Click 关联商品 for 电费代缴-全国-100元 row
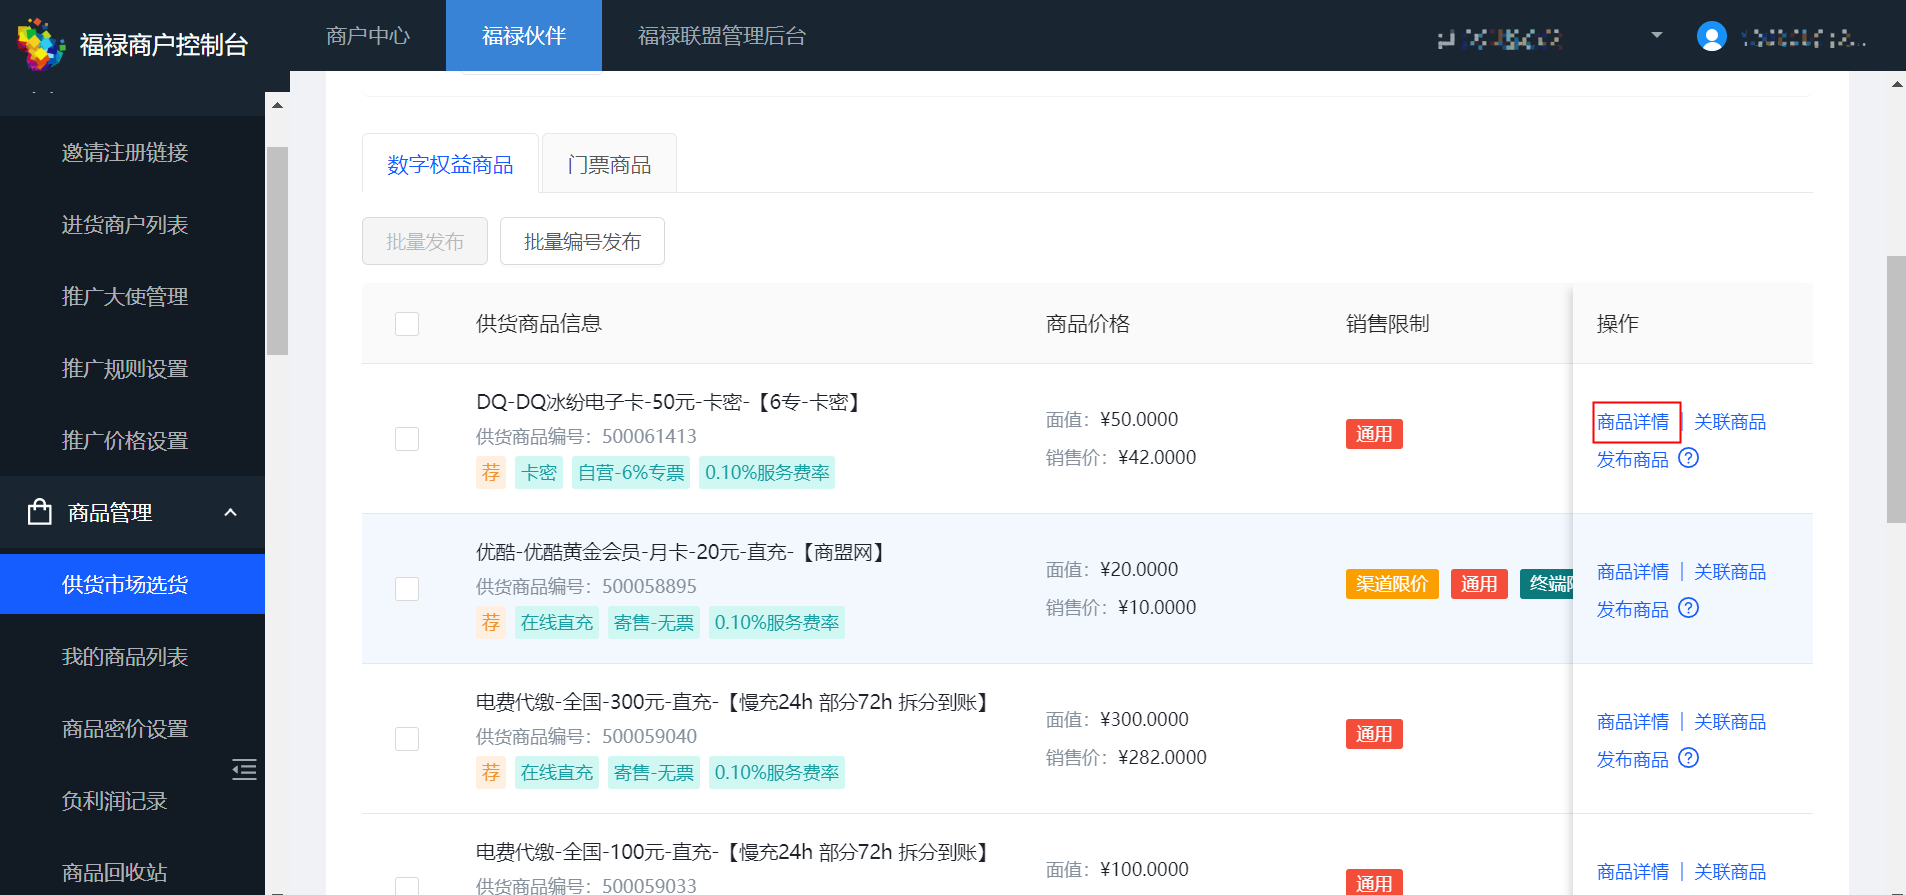1906x895 pixels. [1730, 872]
